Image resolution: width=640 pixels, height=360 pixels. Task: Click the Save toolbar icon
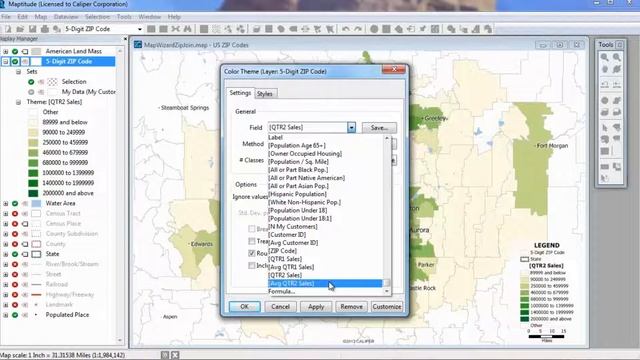pos(33,29)
